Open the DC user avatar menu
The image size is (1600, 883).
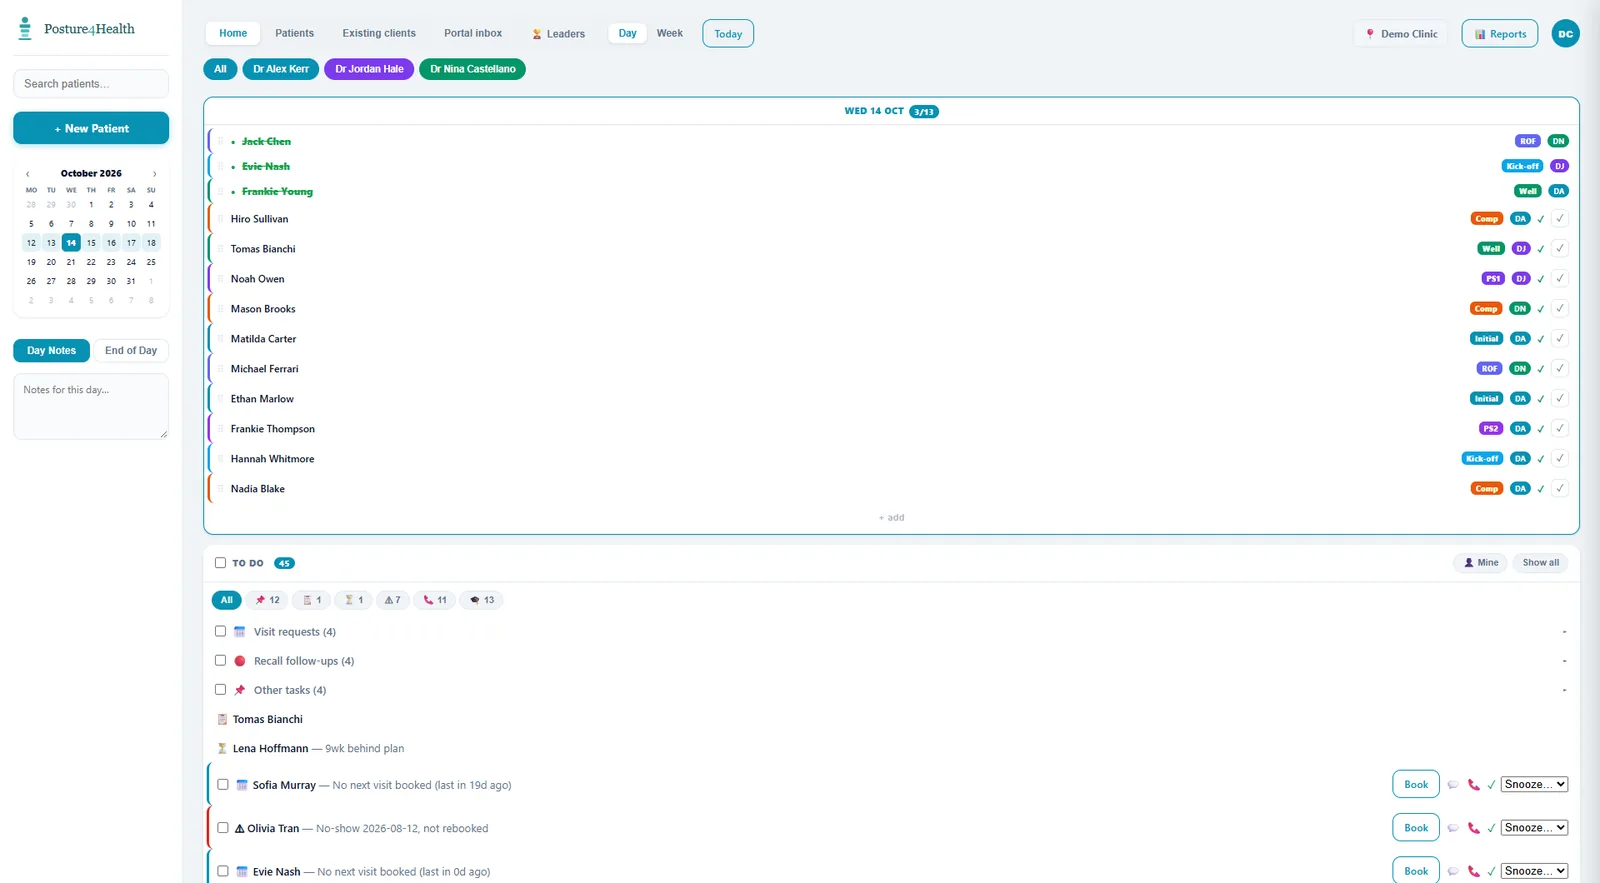(1565, 34)
